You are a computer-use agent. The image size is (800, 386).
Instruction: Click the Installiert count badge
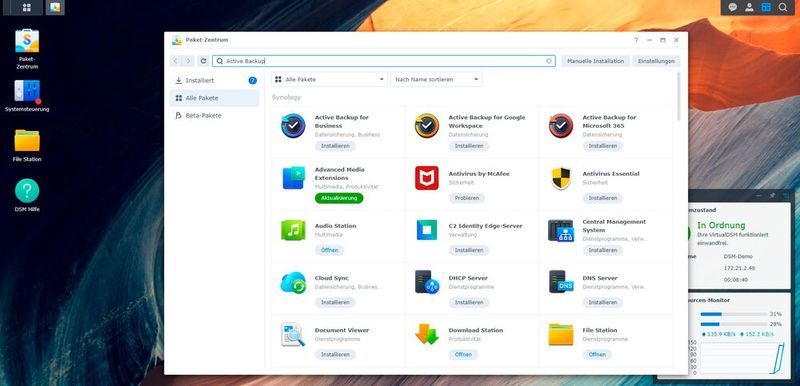(253, 81)
